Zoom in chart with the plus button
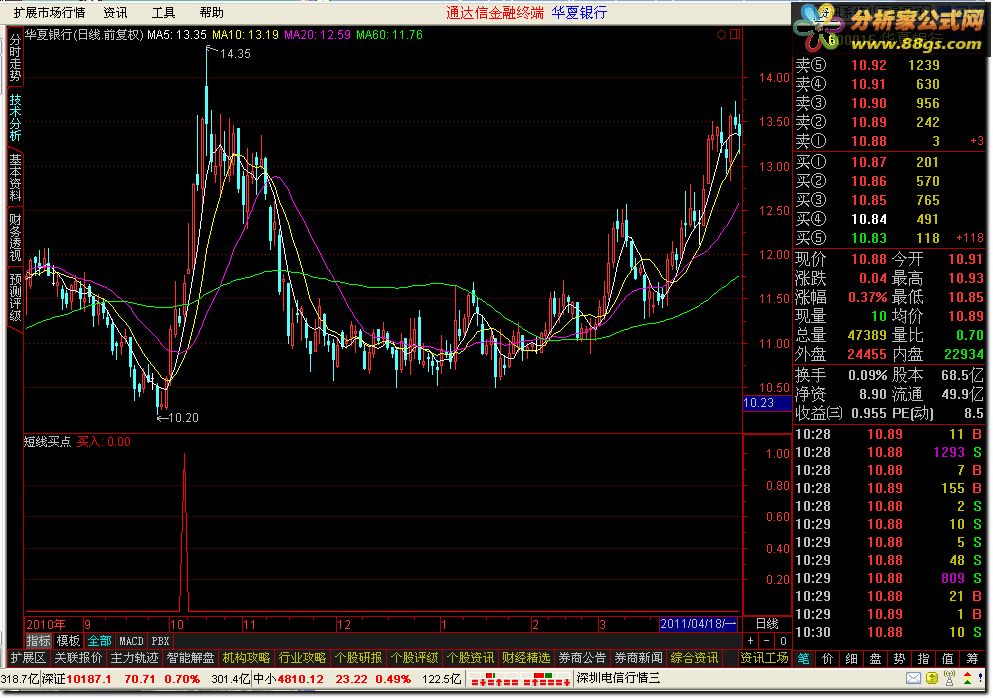 (x=750, y=640)
